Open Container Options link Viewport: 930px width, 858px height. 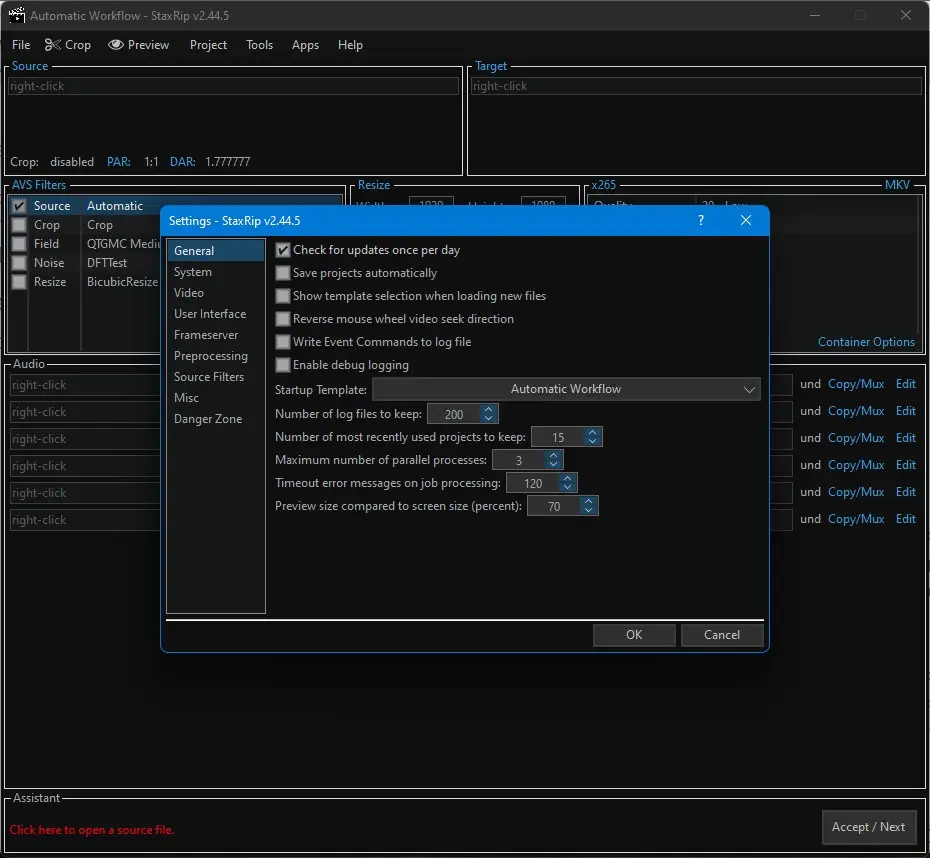click(x=866, y=342)
